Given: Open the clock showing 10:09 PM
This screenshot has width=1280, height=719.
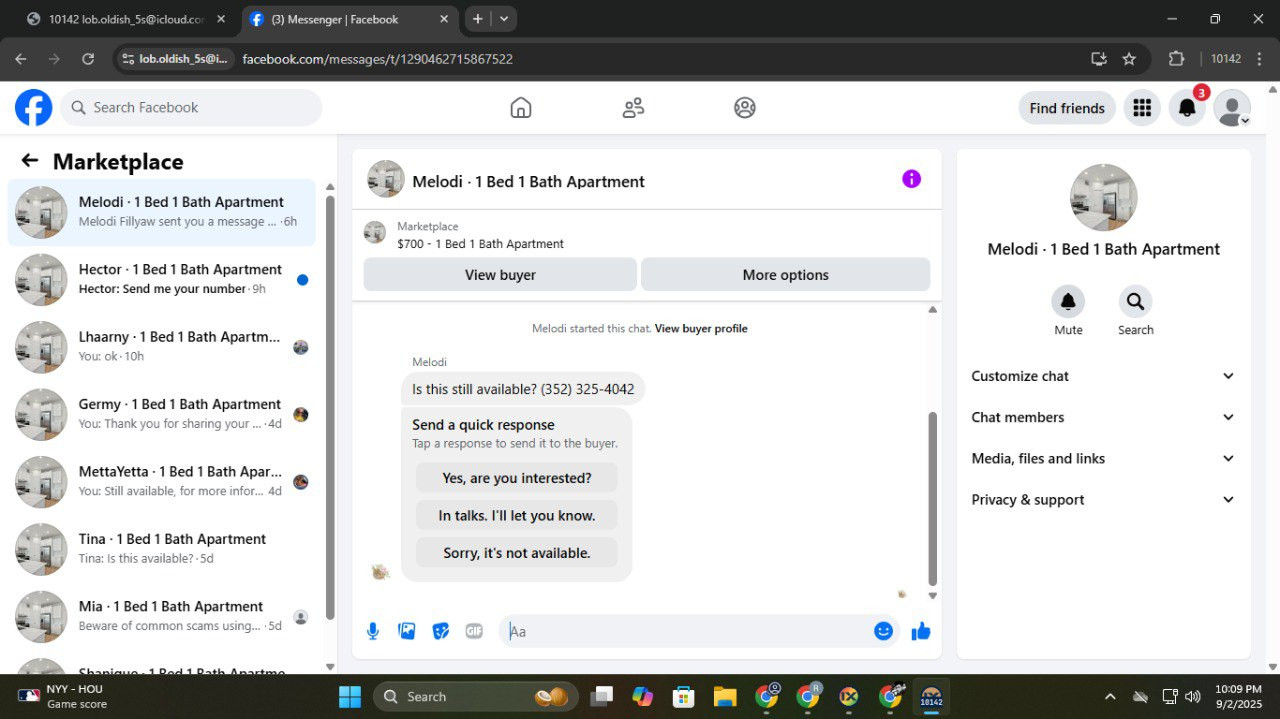Looking at the screenshot, I should click(x=1238, y=696).
